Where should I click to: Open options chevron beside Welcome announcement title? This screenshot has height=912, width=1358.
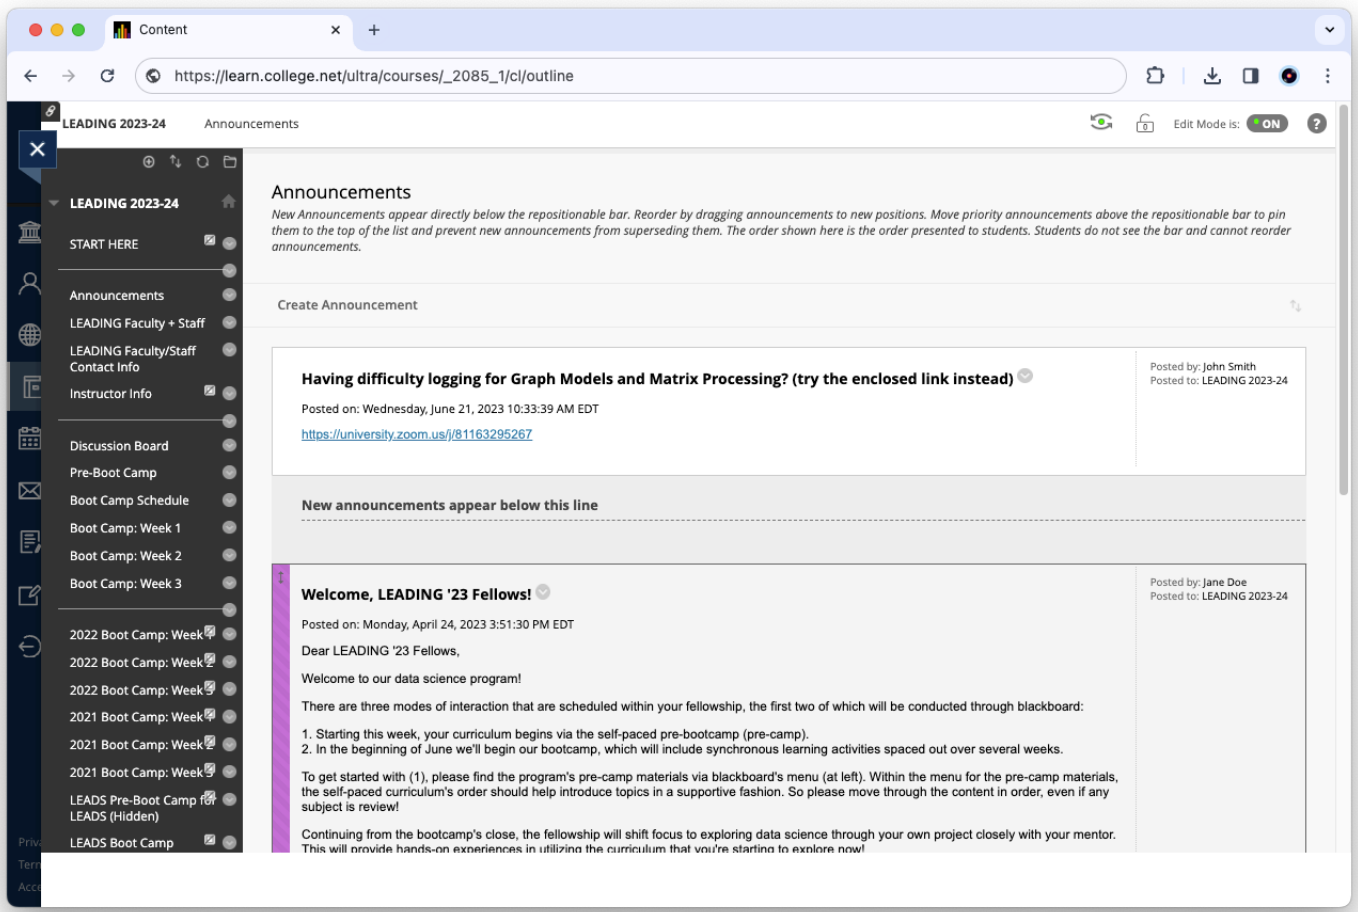pos(543,592)
